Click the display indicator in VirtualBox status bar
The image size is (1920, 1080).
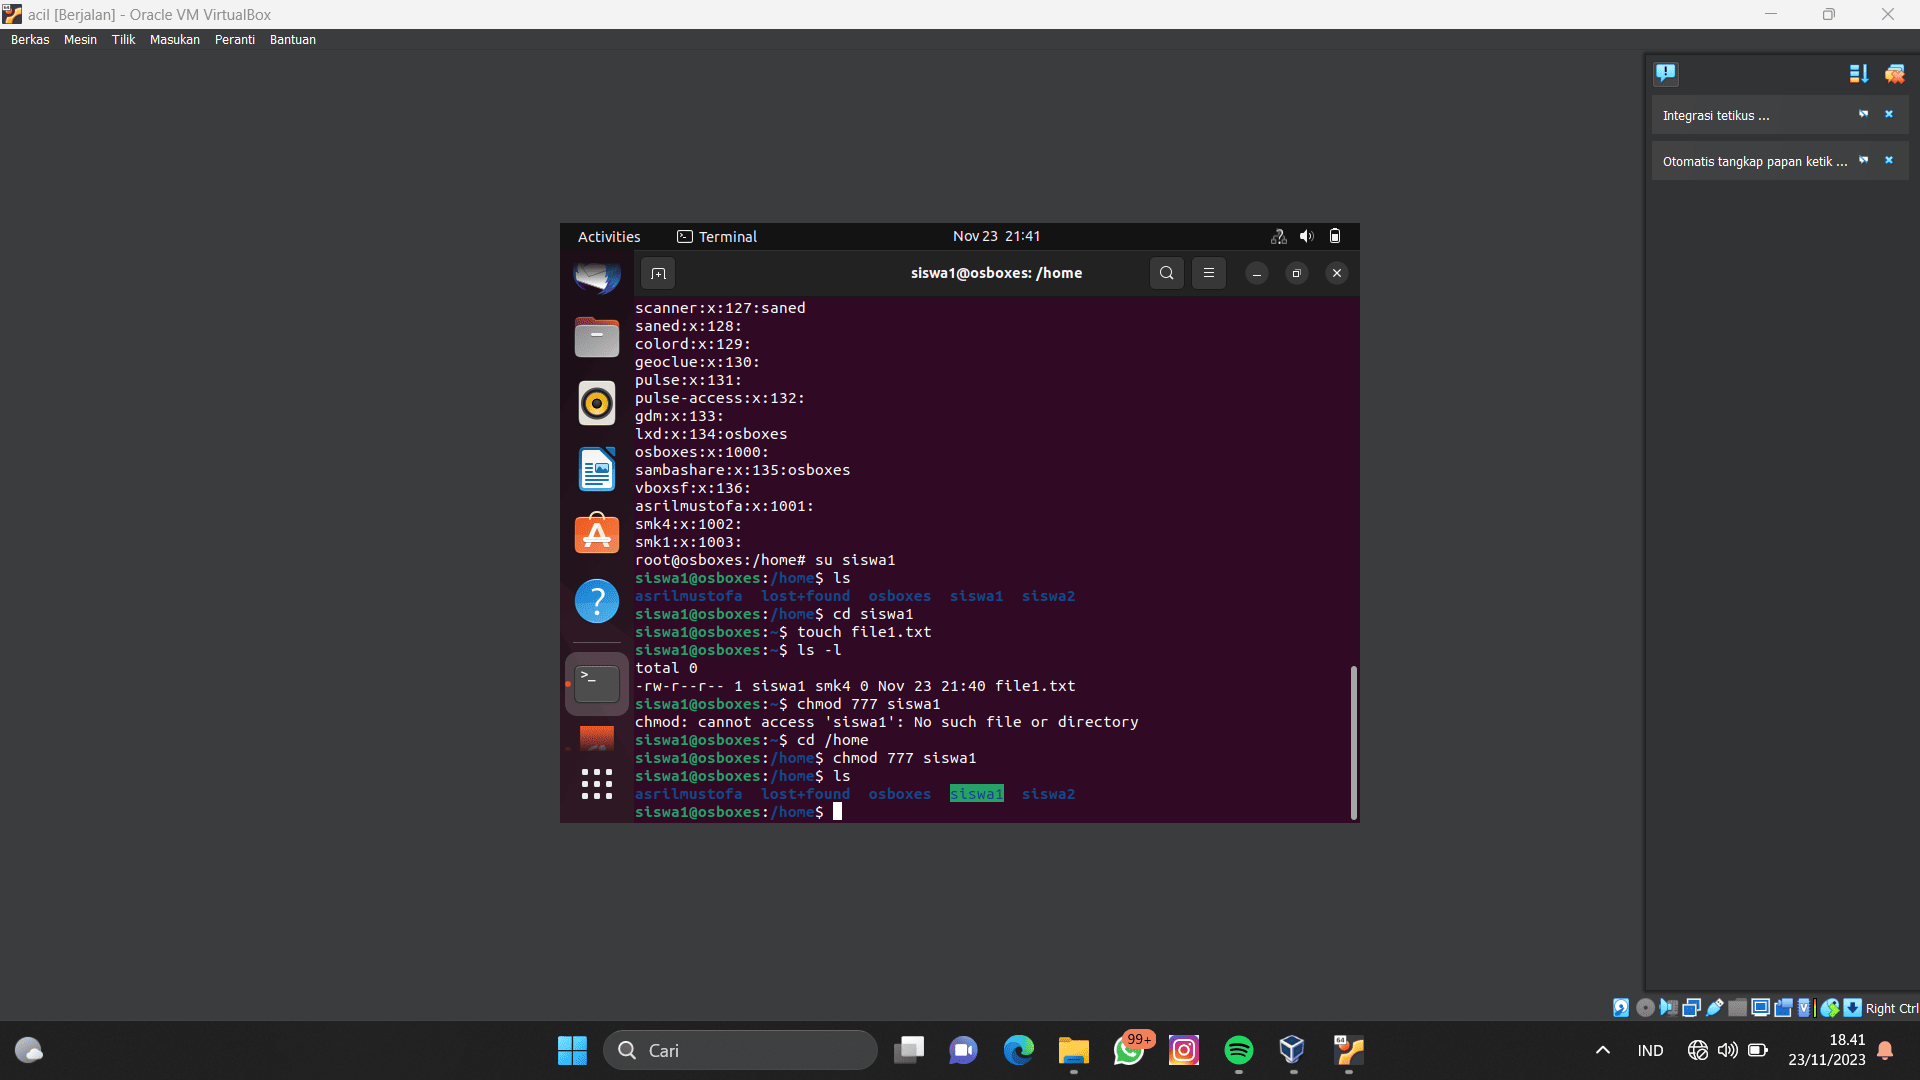tap(1761, 1008)
